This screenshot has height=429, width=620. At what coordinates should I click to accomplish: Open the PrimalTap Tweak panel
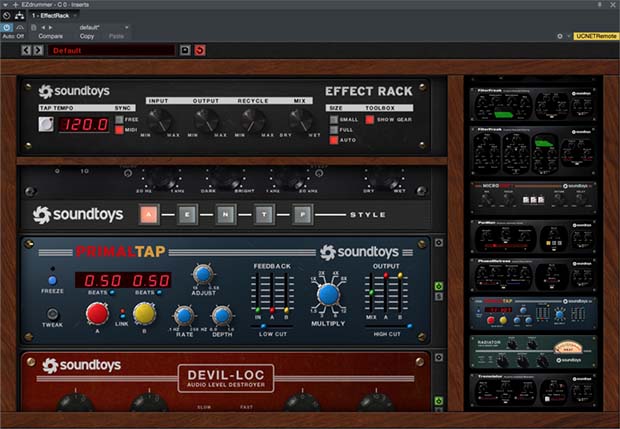pos(52,314)
